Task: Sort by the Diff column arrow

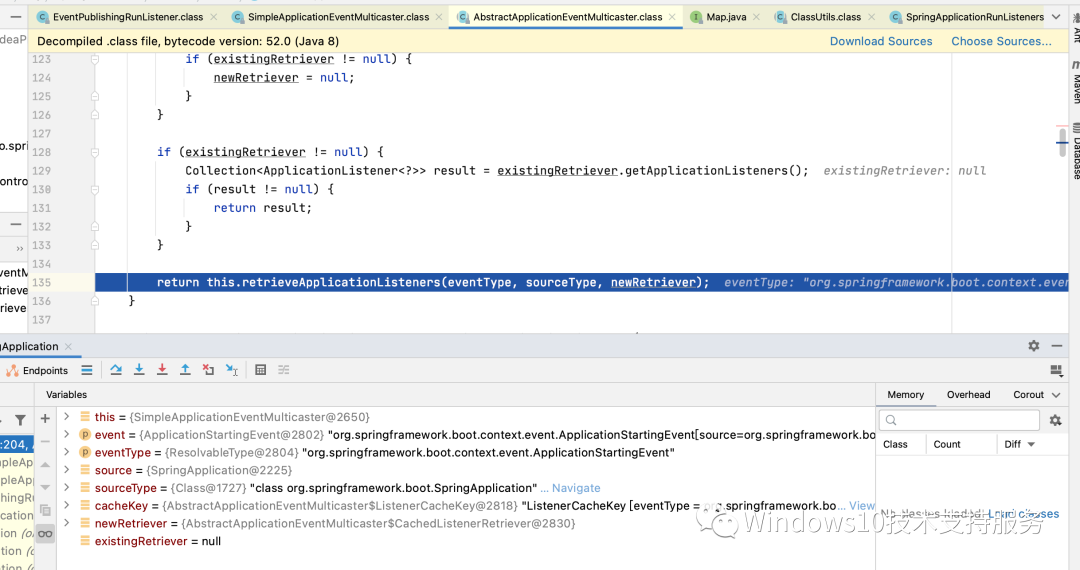Action: coord(1031,444)
